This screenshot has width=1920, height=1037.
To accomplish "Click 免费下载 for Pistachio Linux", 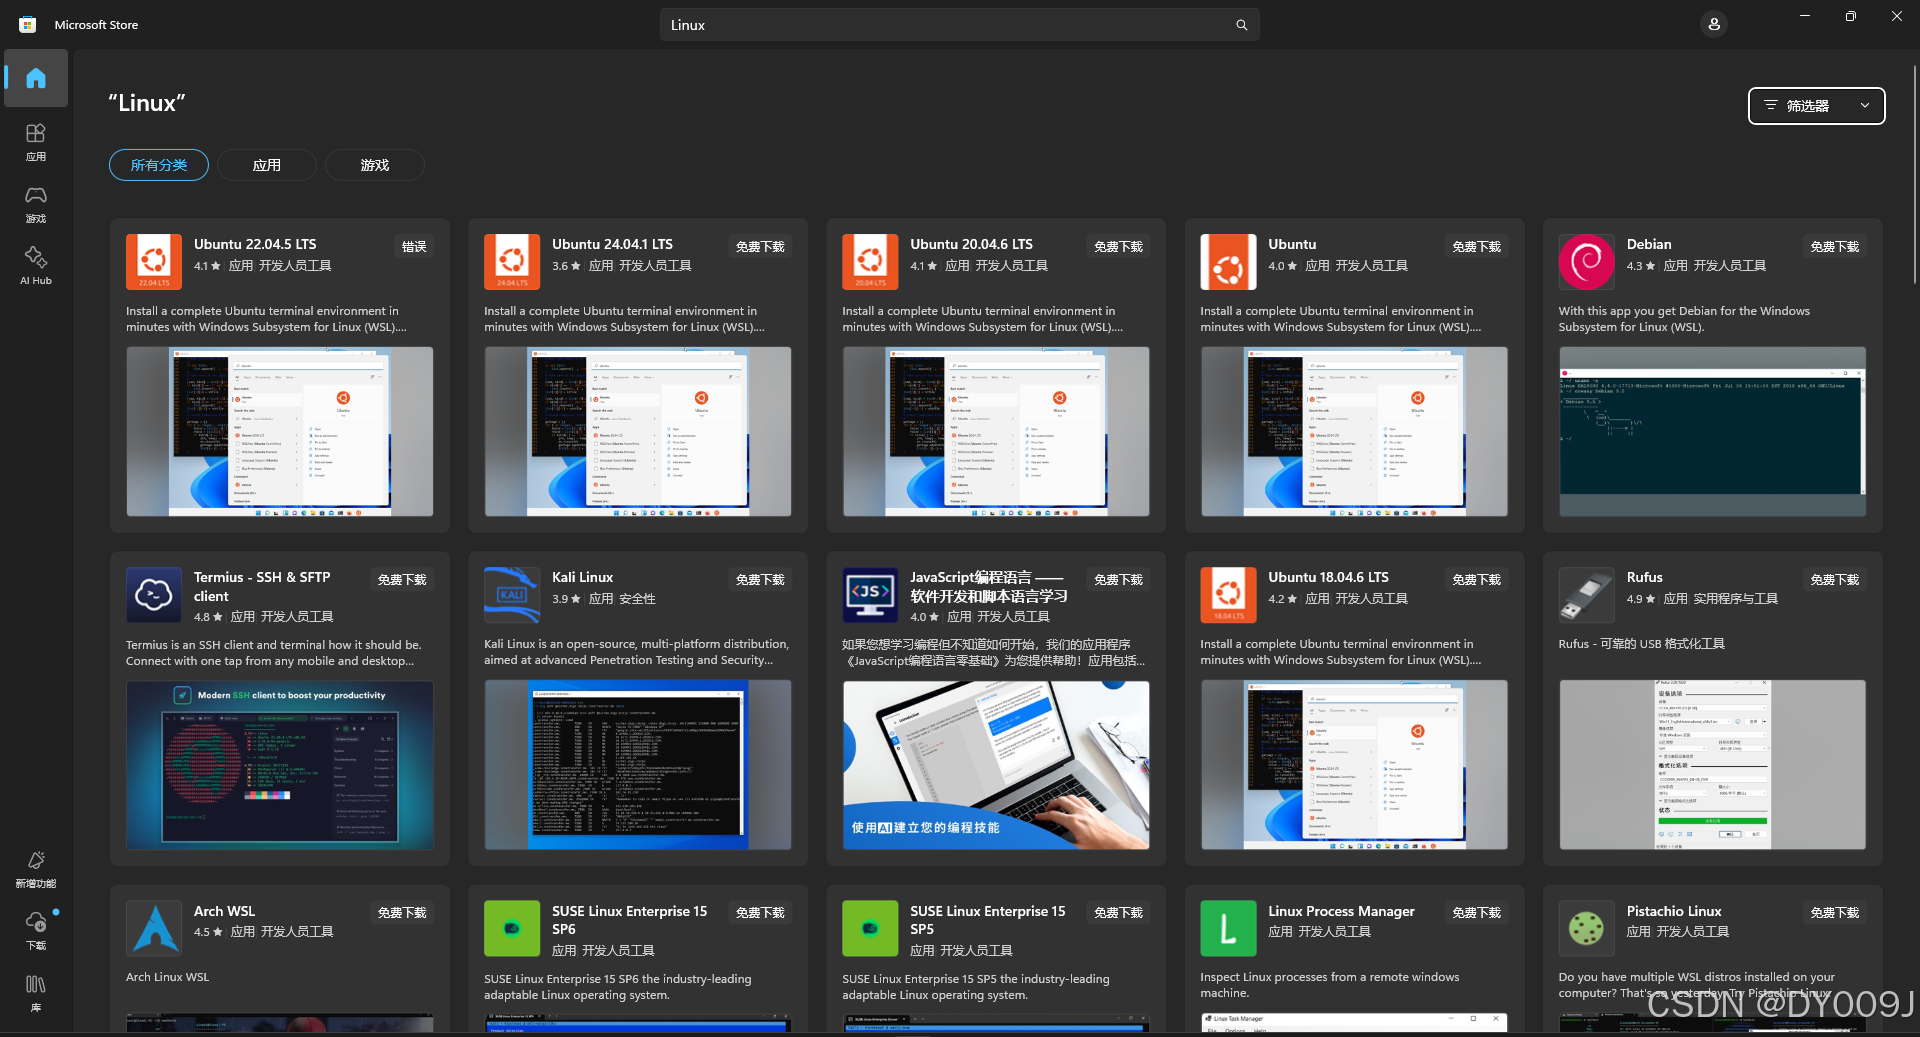I will pyautogui.click(x=1834, y=913).
